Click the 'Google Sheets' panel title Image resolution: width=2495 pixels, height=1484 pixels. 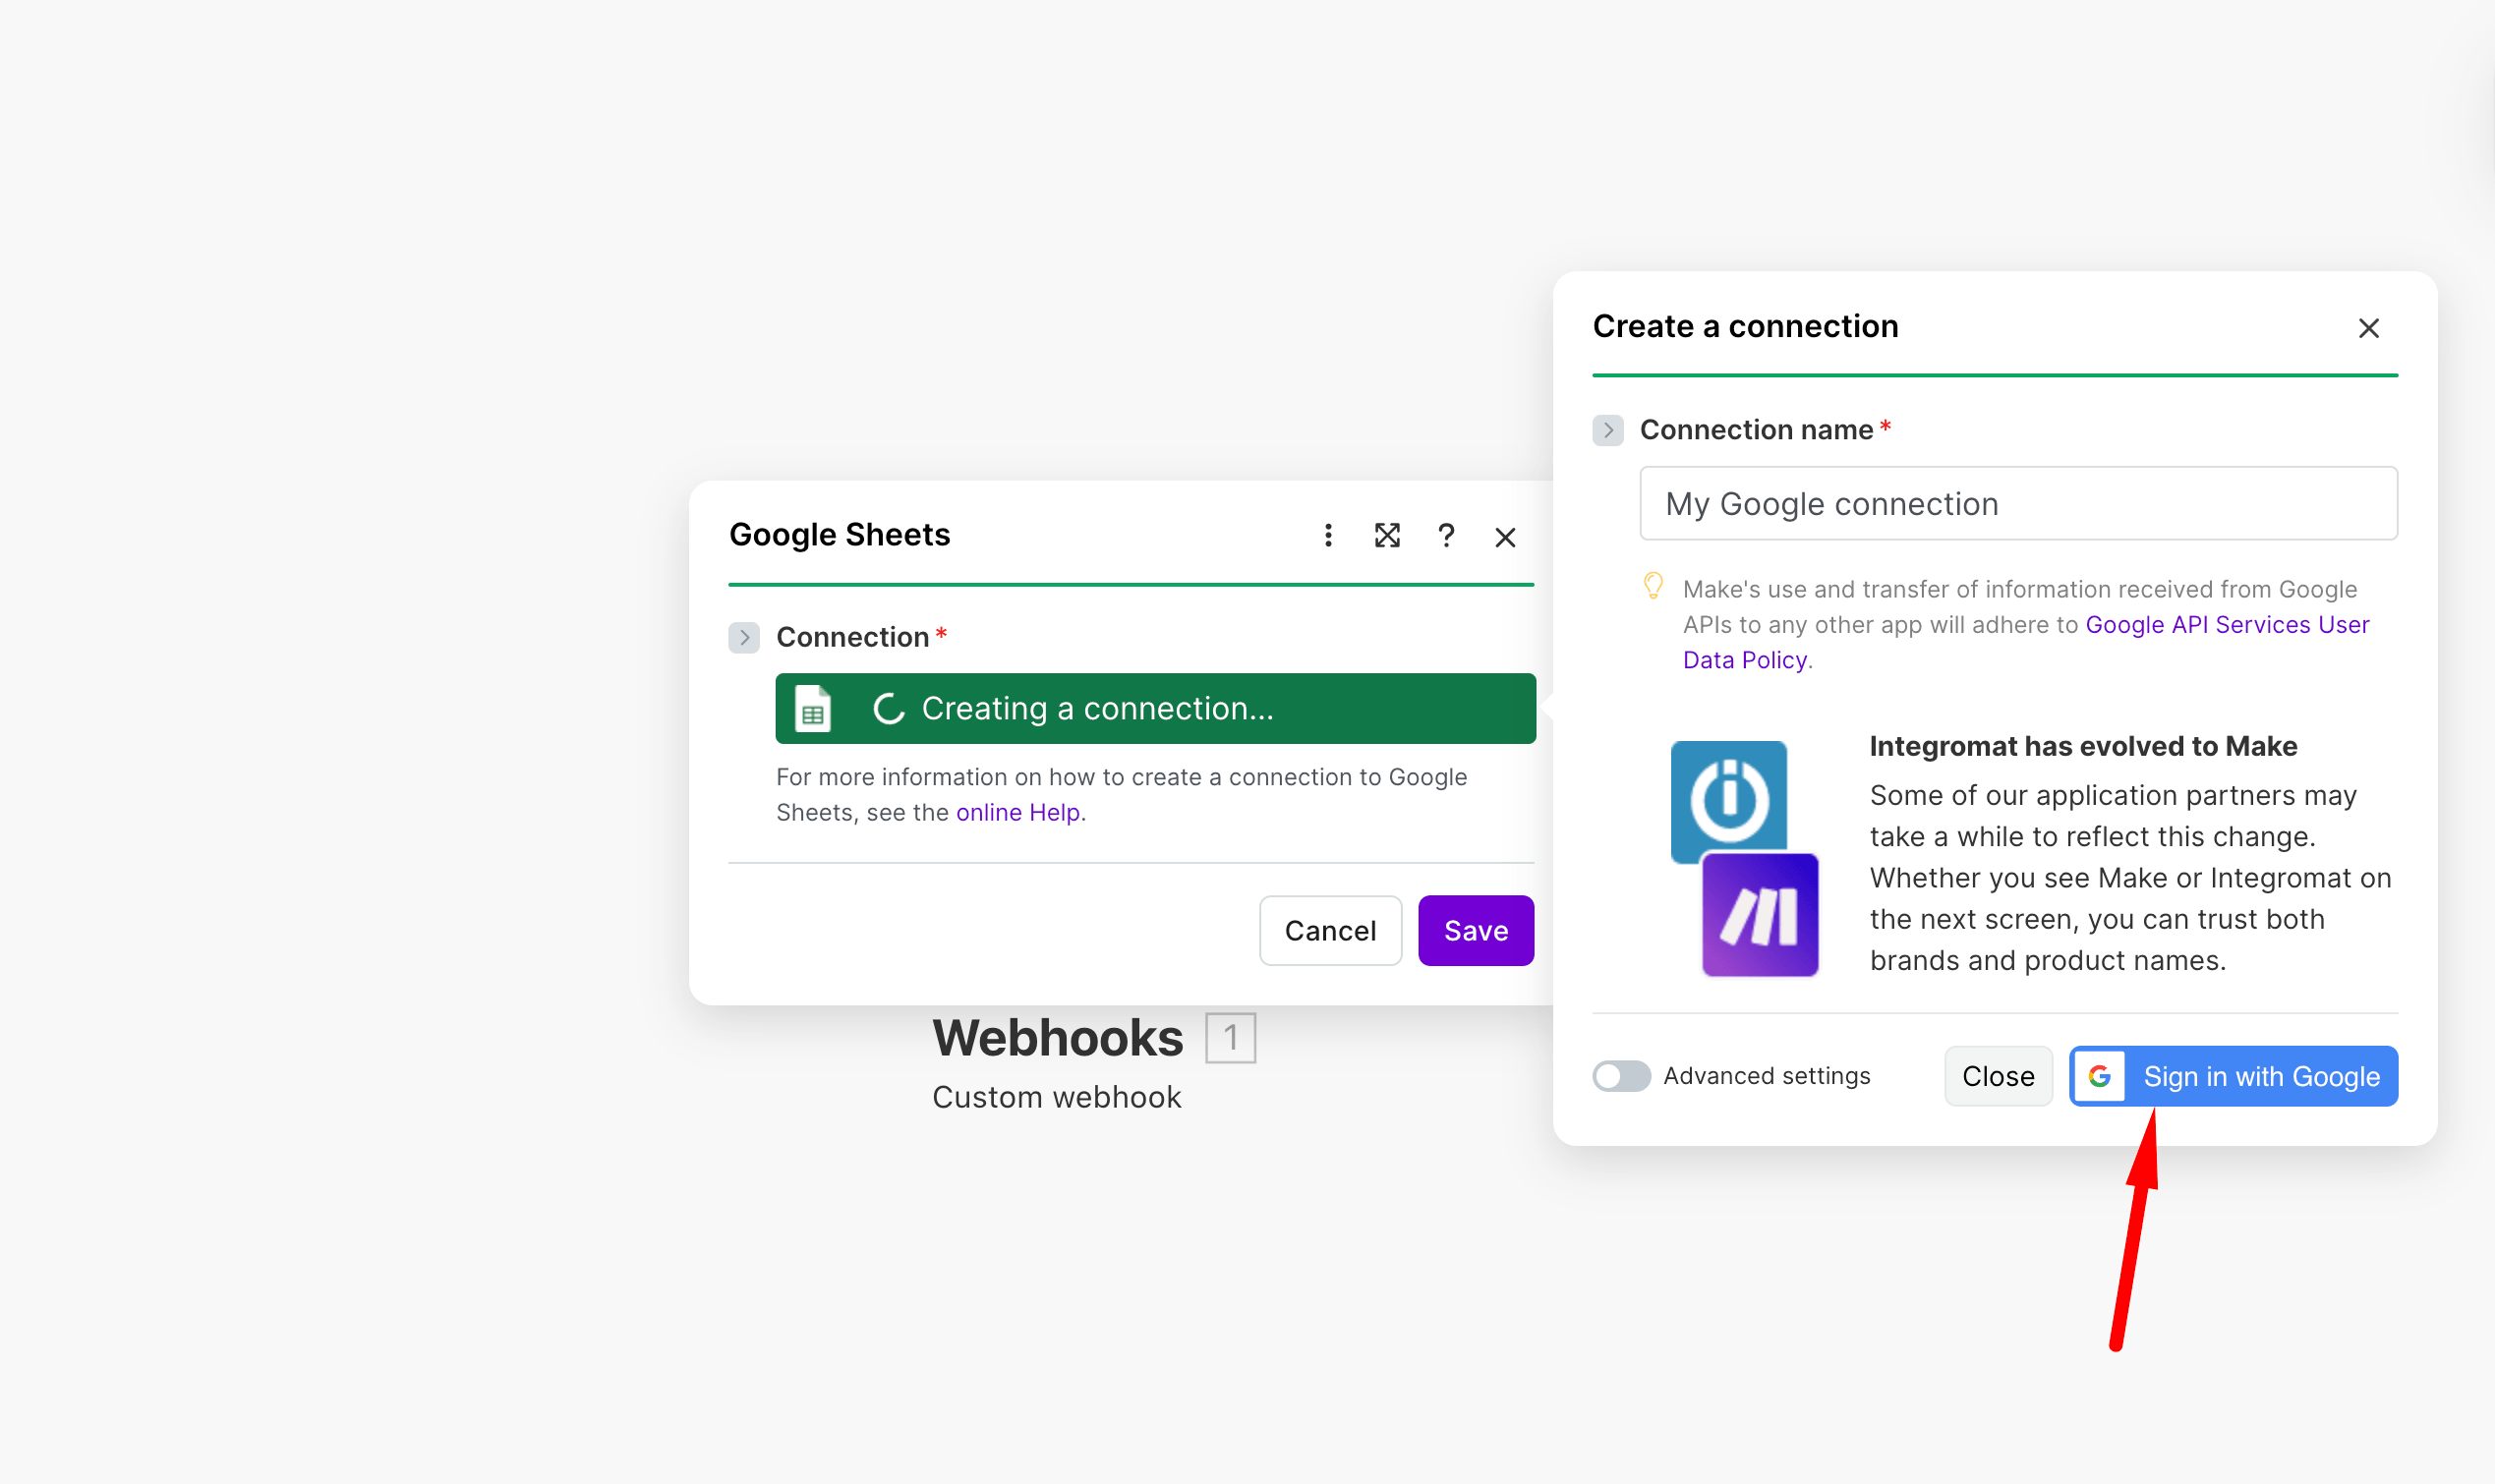[840, 535]
